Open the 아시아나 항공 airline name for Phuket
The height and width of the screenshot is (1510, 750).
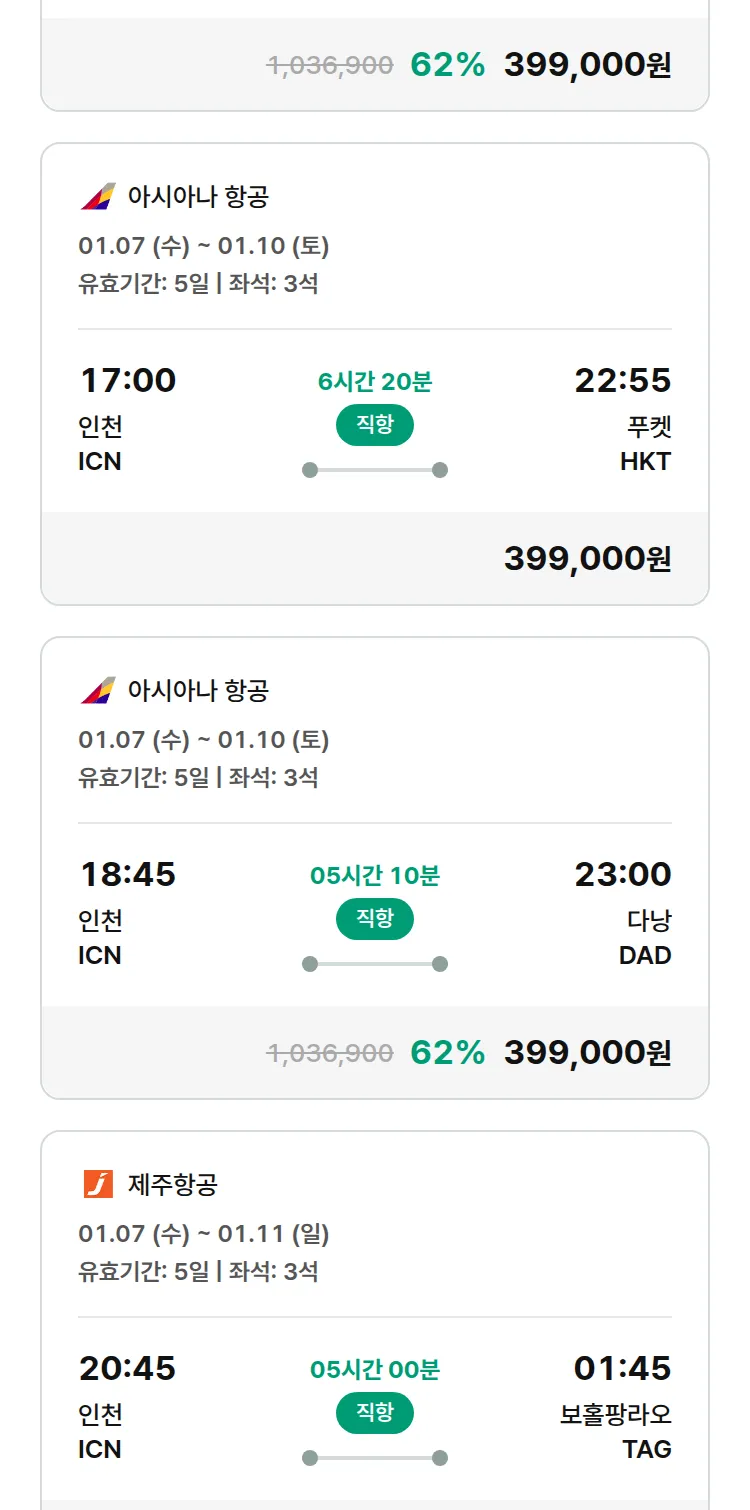click(198, 196)
